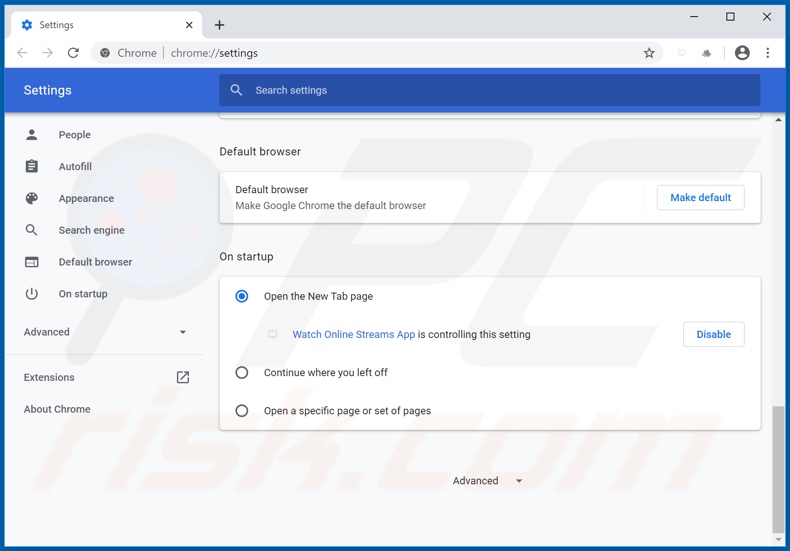Expand Advanced settings at page bottom
The width and height of the screenshot is (790, 551).
[x=488, y=481]
